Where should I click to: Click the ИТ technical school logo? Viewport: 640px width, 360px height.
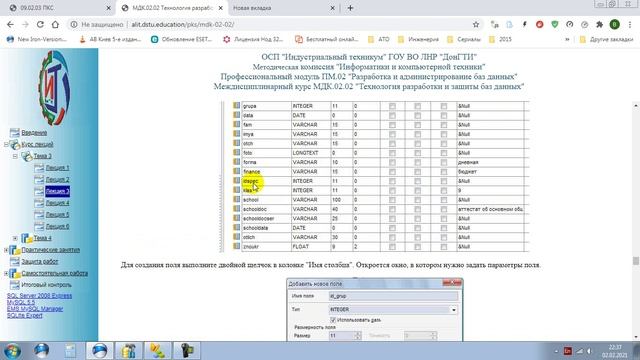coord(54,87)
